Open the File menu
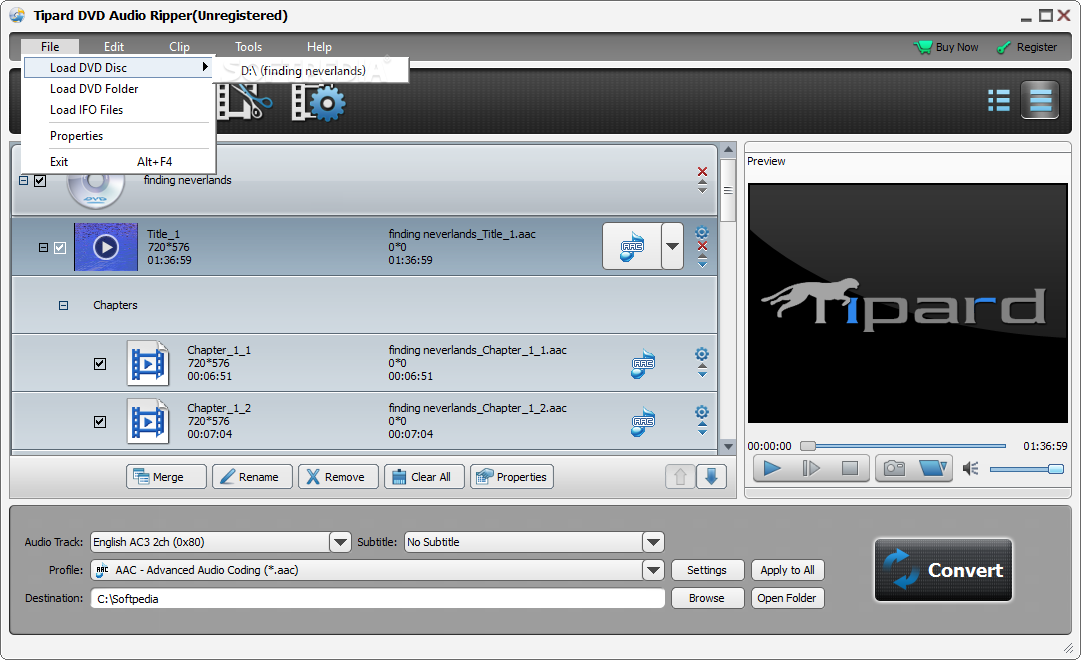The image size is (1081, 660). pos(50,47)
